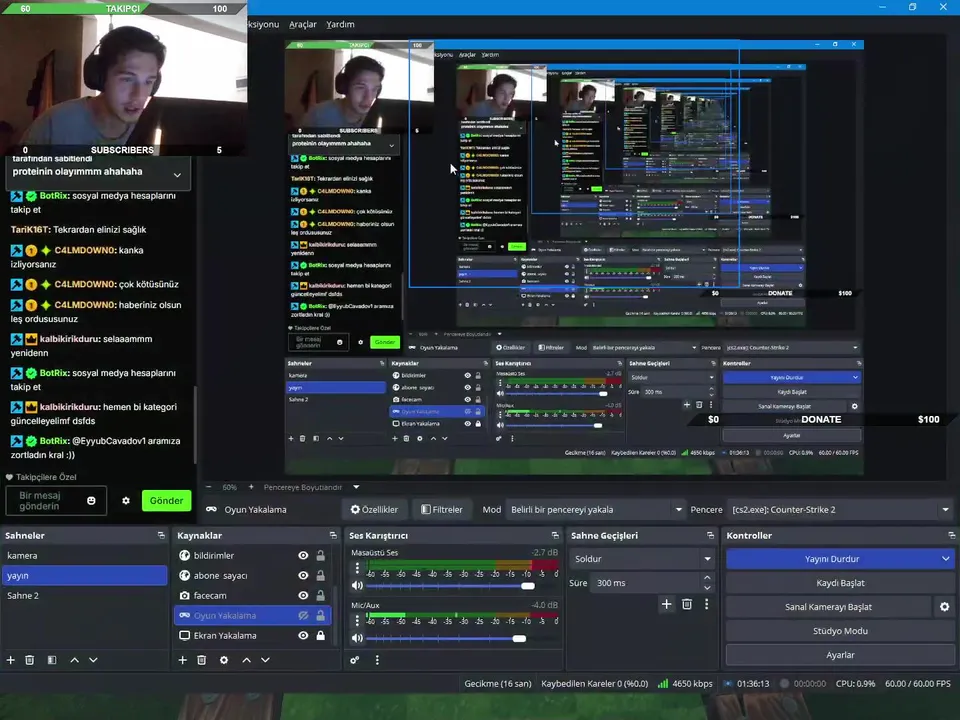The width and height of the screenshot is (960, 720).
Task: Move source up arrow in Kaynaklar
Action: coord(246,660)
